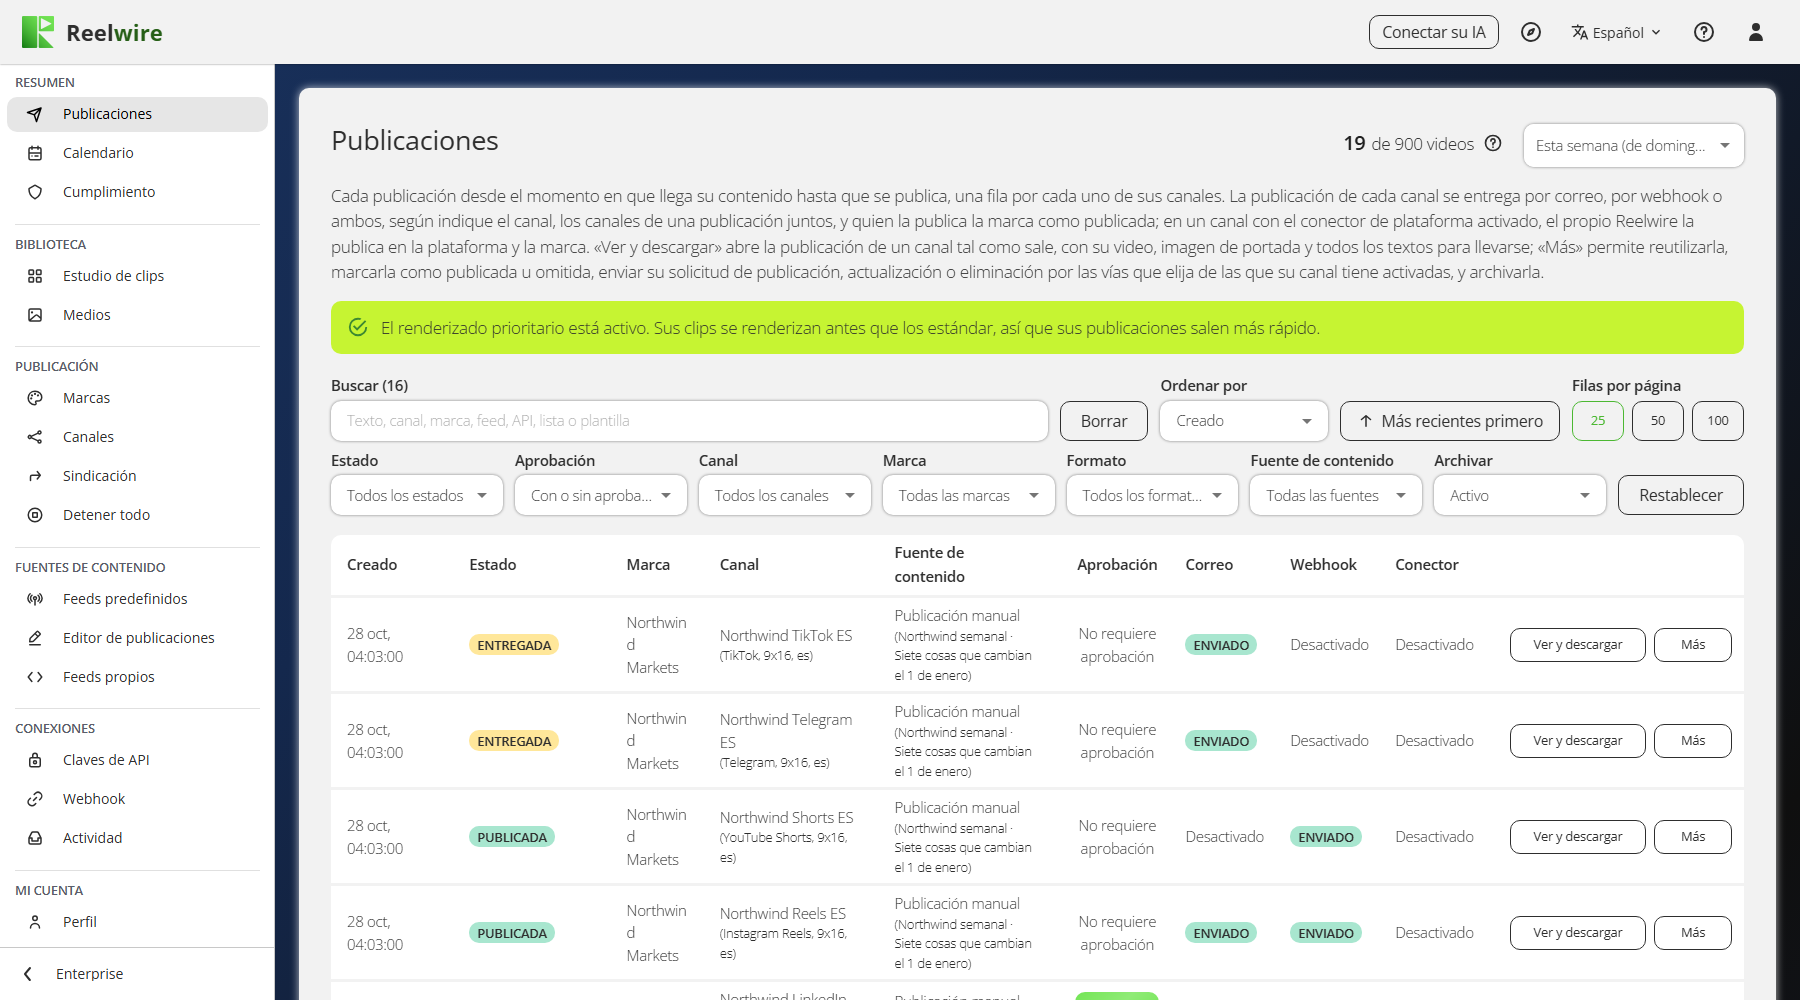Set rows per page to 25

click(x=1598, y=421)
